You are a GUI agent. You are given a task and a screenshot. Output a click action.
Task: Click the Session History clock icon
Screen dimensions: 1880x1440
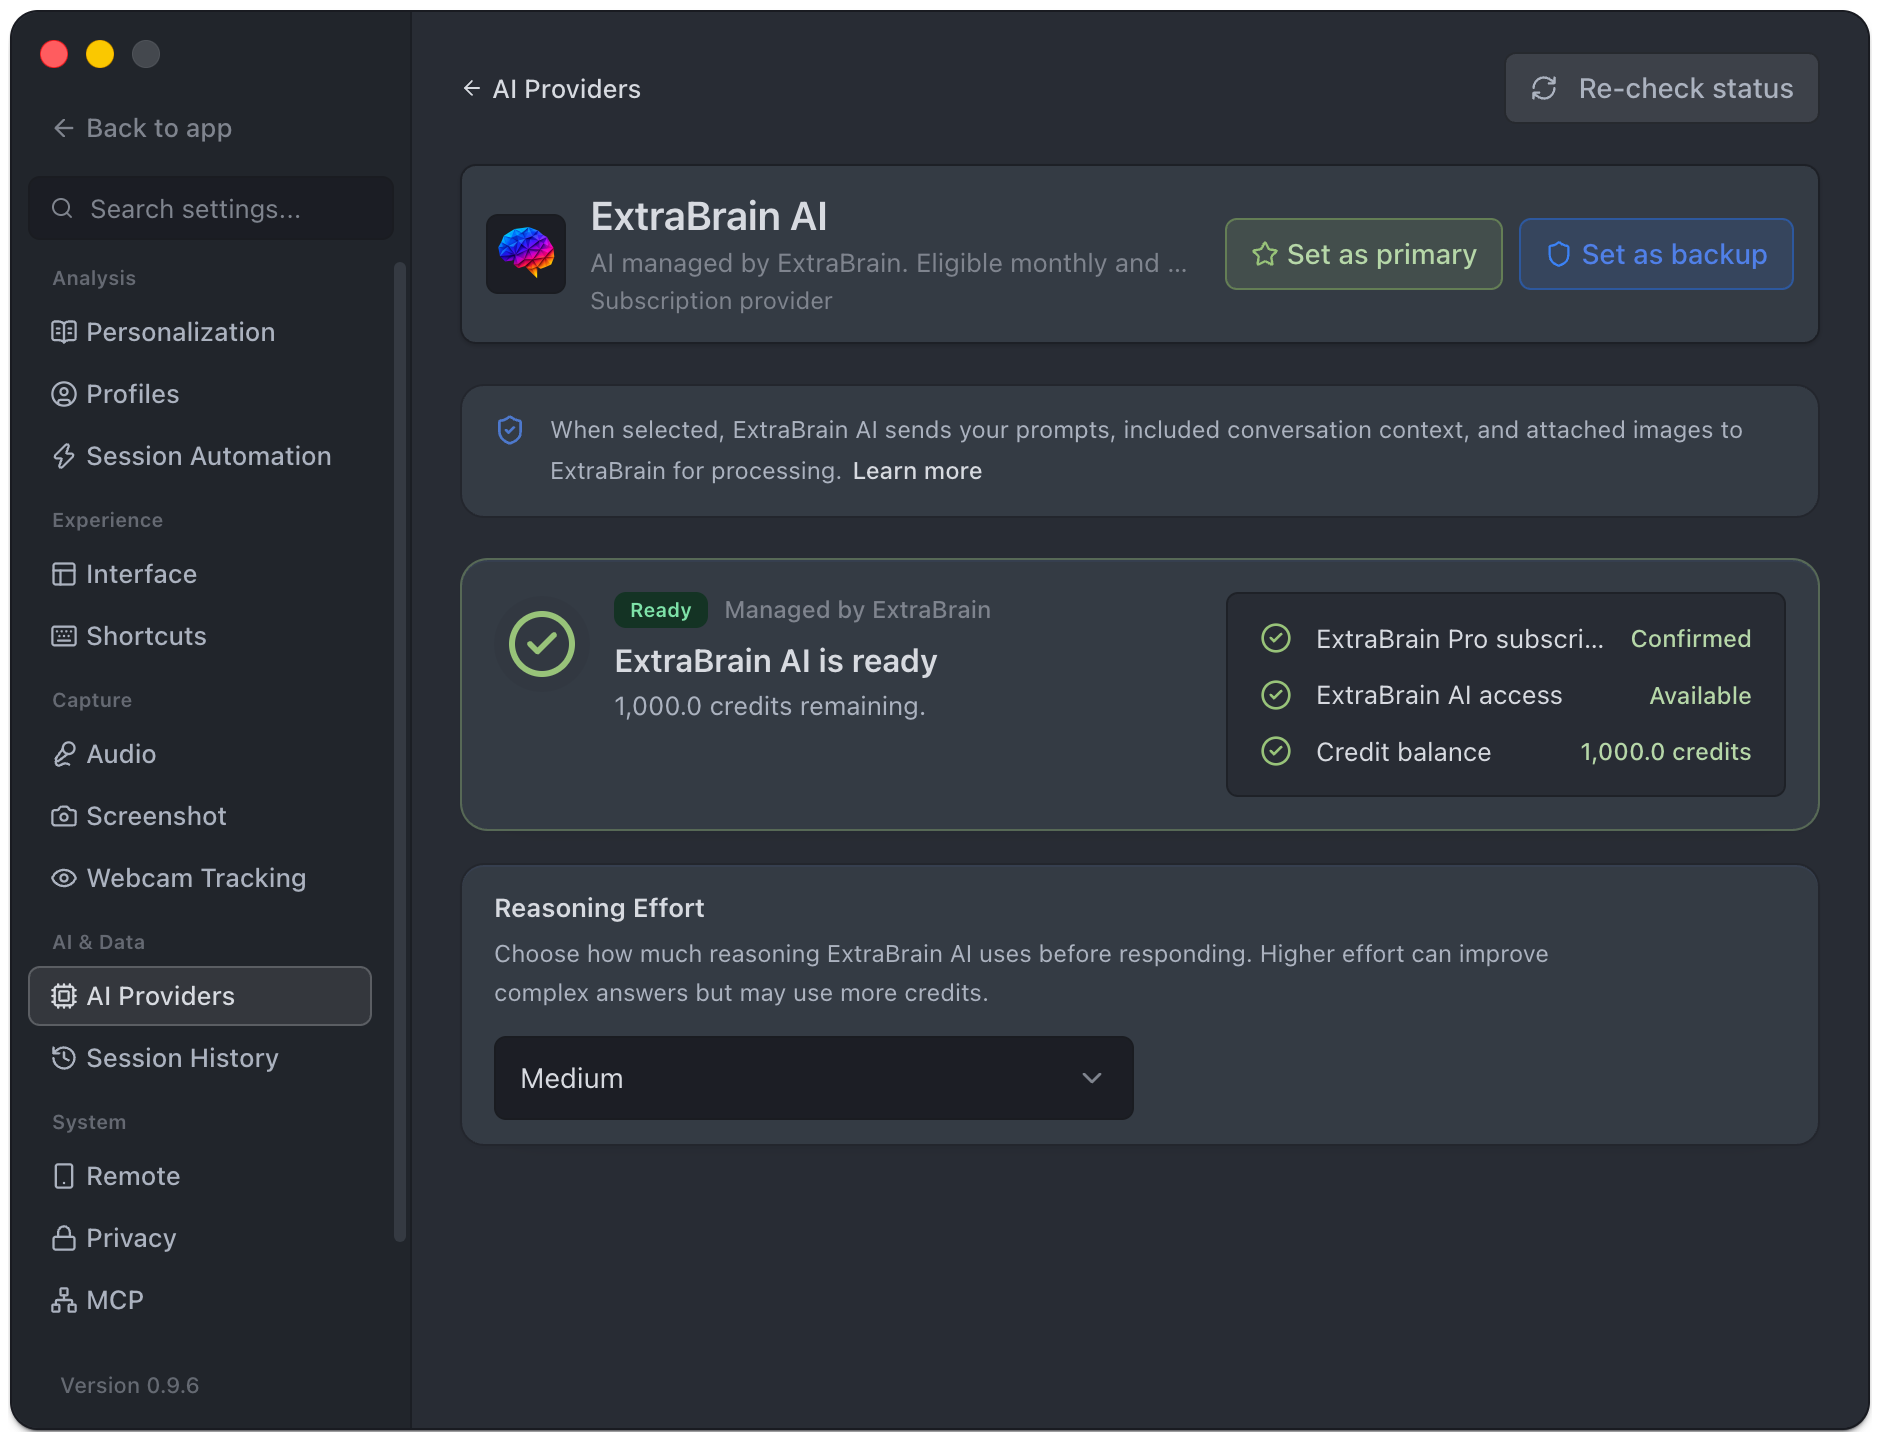pos(64,1058)
